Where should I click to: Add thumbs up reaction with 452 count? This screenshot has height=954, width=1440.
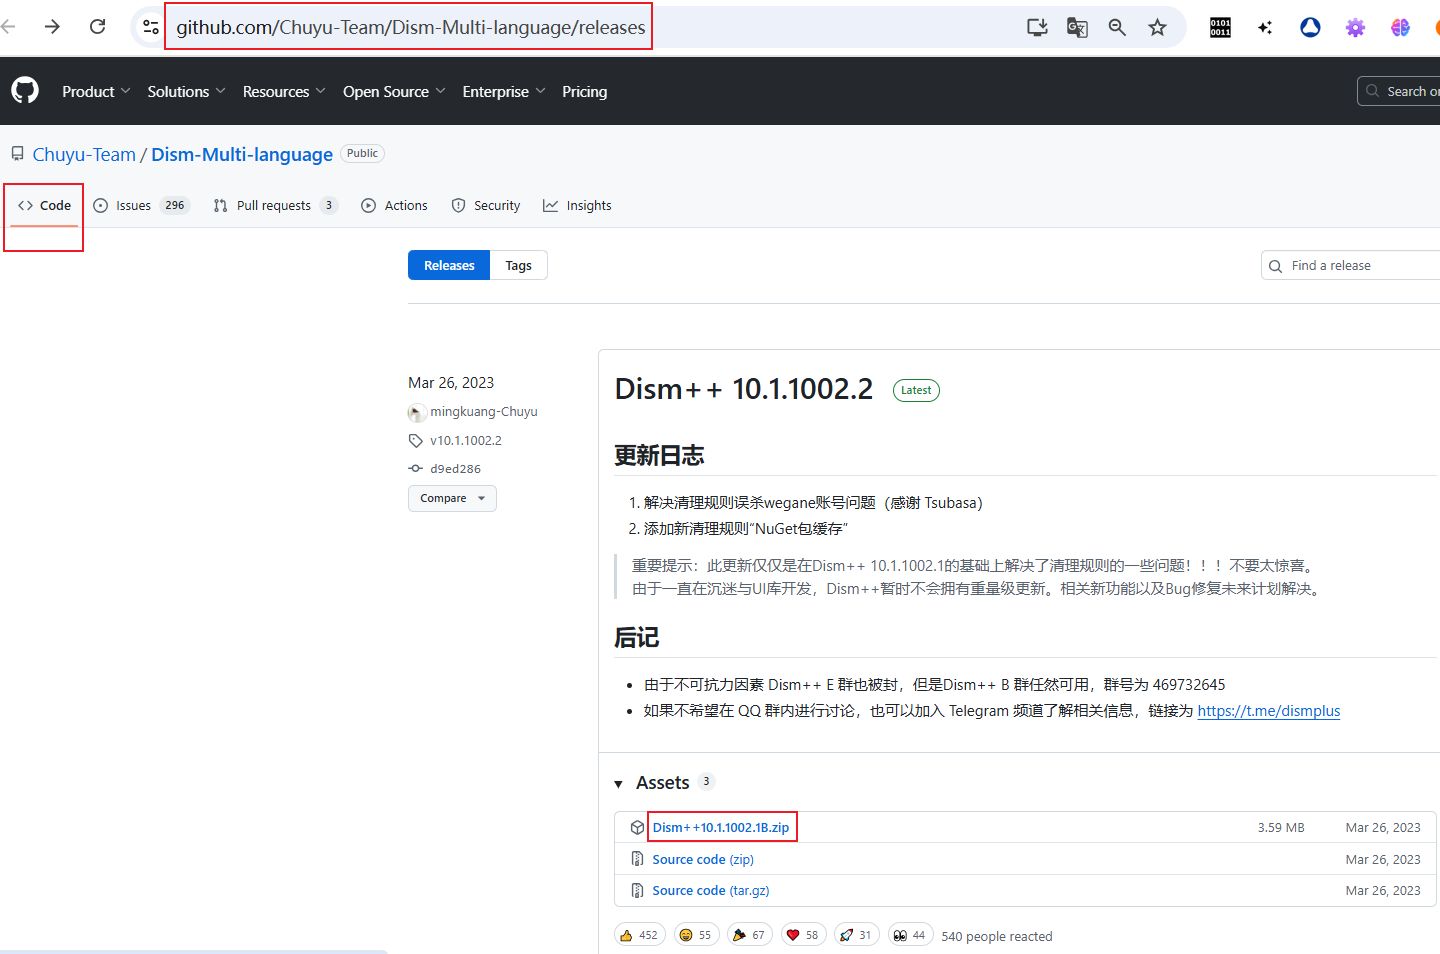(x=639, y=935)
